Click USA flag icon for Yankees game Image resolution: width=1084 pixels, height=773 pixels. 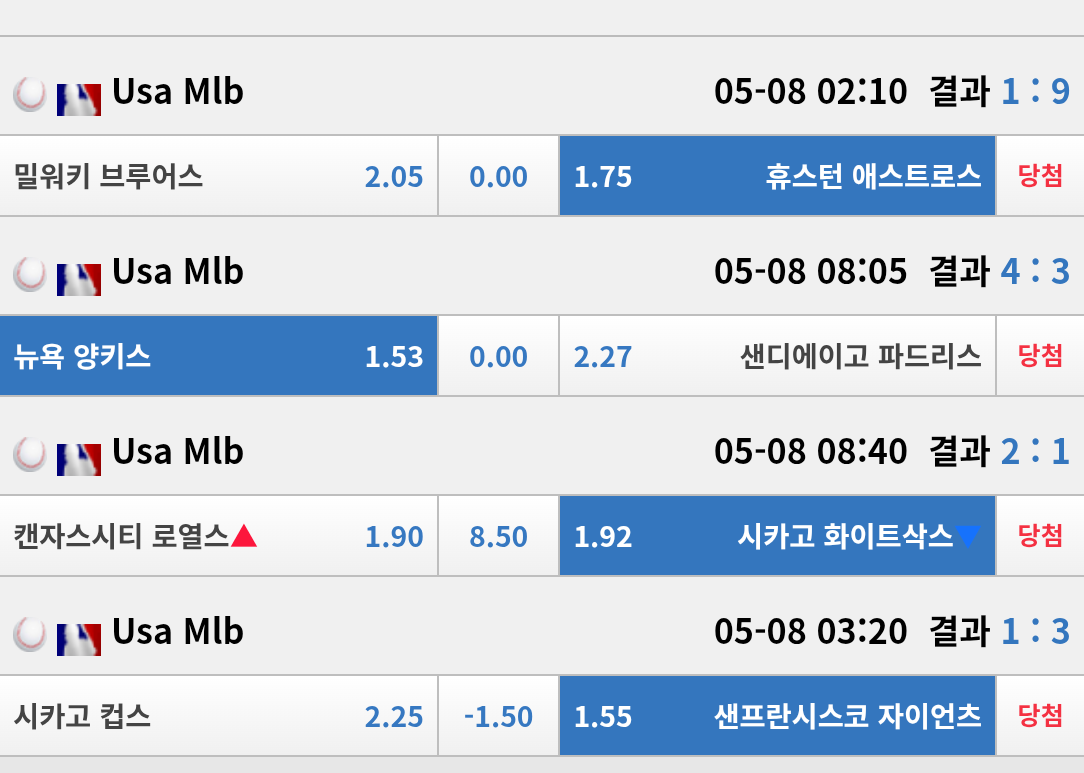pos(79,275)
